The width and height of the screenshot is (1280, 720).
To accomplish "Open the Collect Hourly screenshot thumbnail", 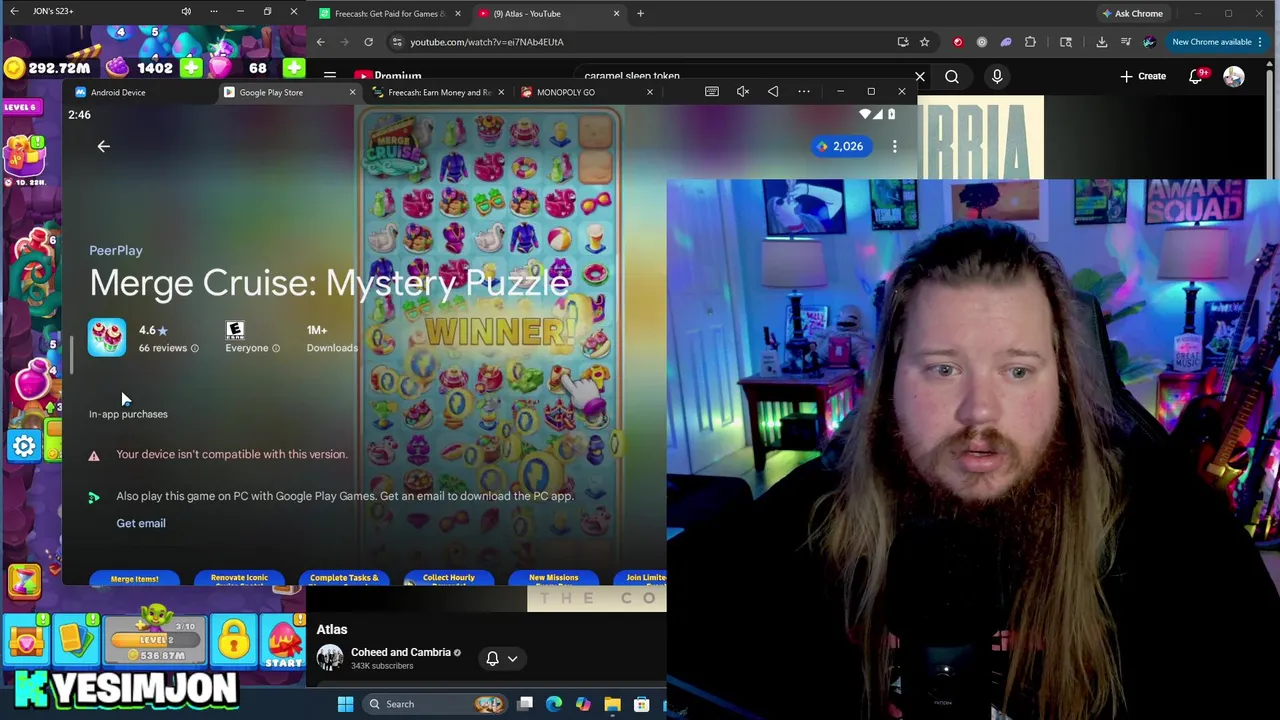I will point(448,579).
